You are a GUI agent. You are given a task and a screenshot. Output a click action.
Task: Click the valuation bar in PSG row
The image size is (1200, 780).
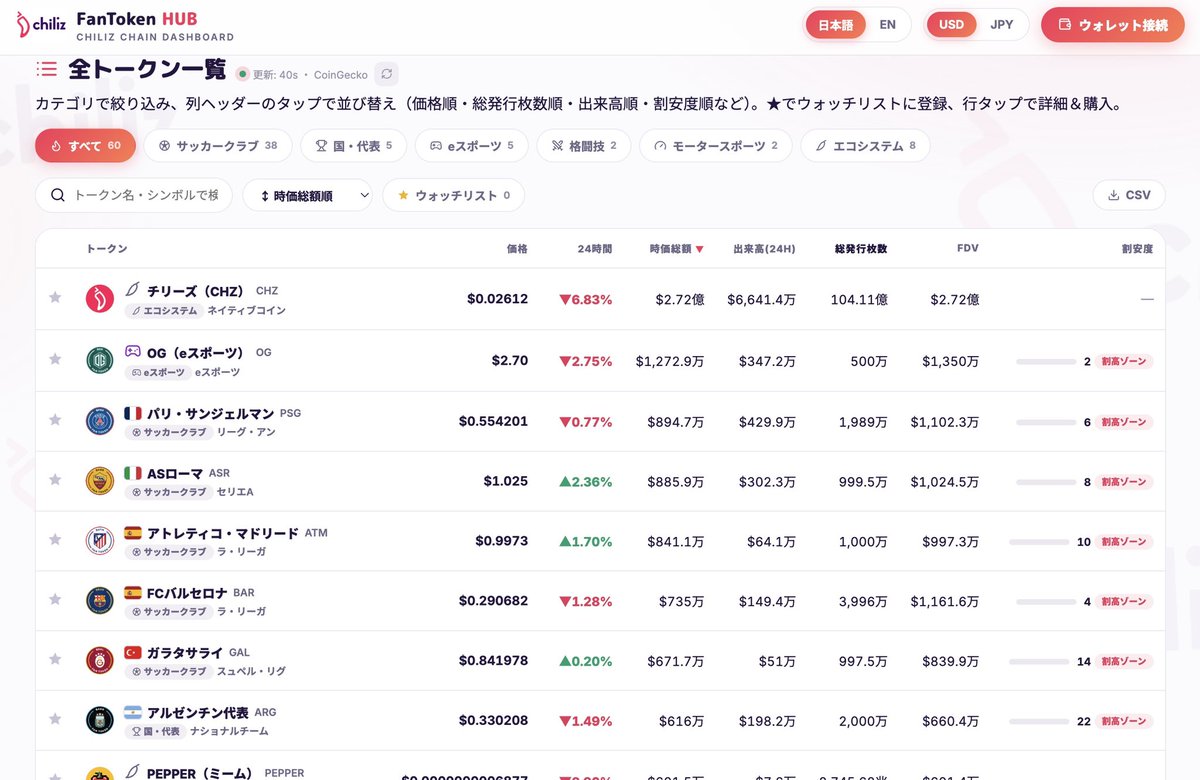tap(1045, 422)
